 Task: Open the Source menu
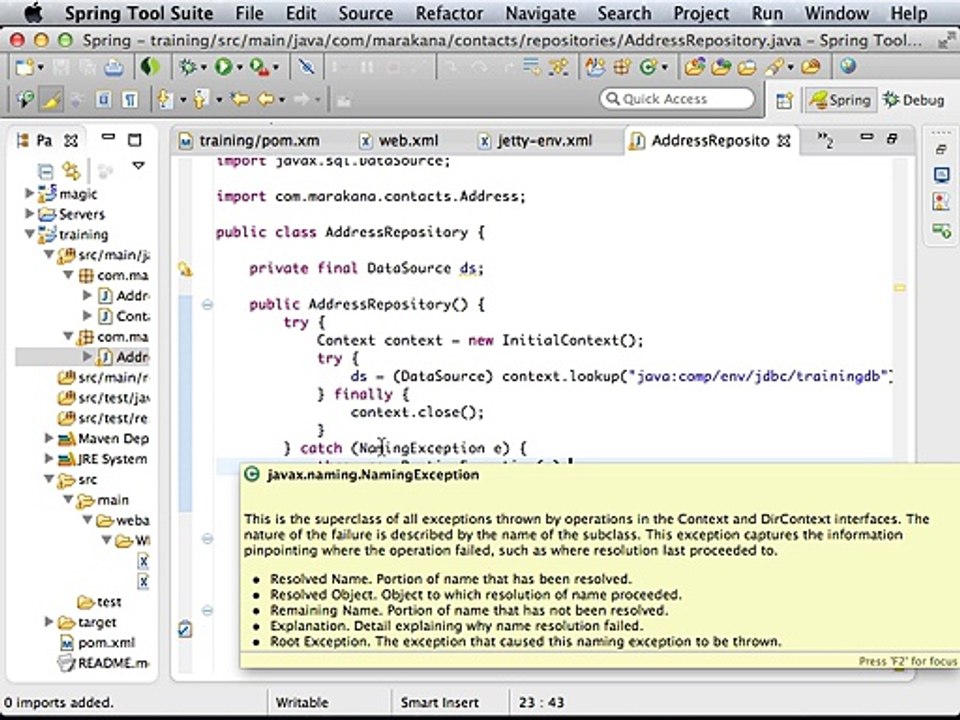point(366,13)
